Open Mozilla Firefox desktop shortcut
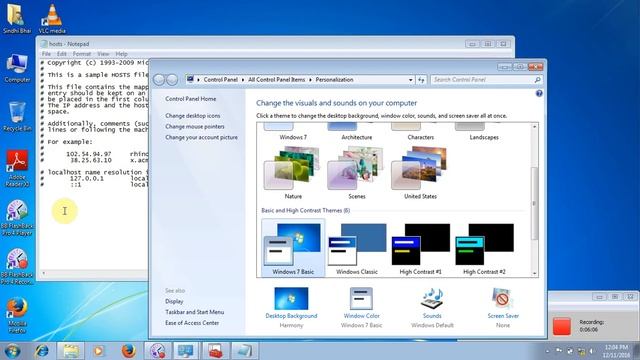Viewport: 640px width, 360px height. click(x=17, y=315)
